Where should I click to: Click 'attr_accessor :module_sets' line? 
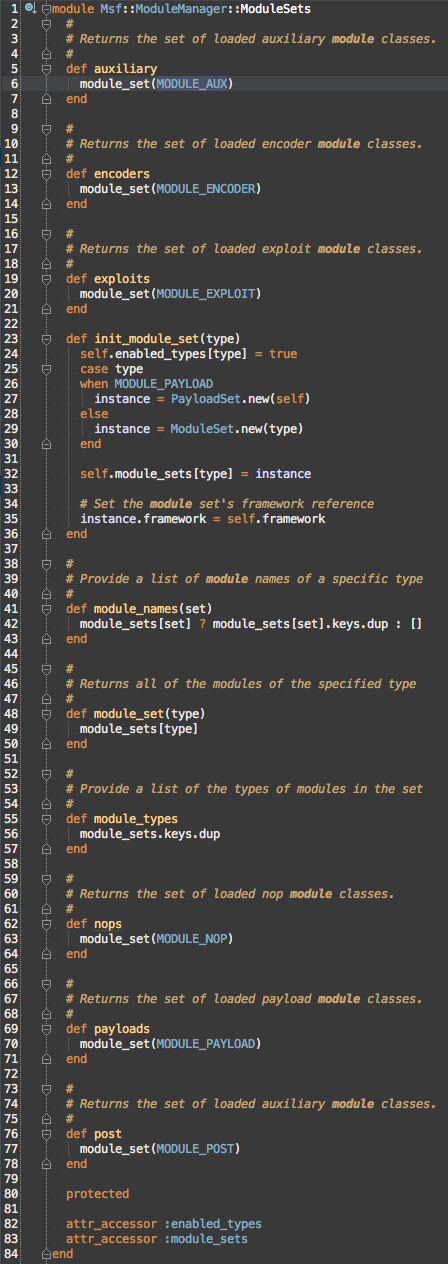[x=157, y=1239]
